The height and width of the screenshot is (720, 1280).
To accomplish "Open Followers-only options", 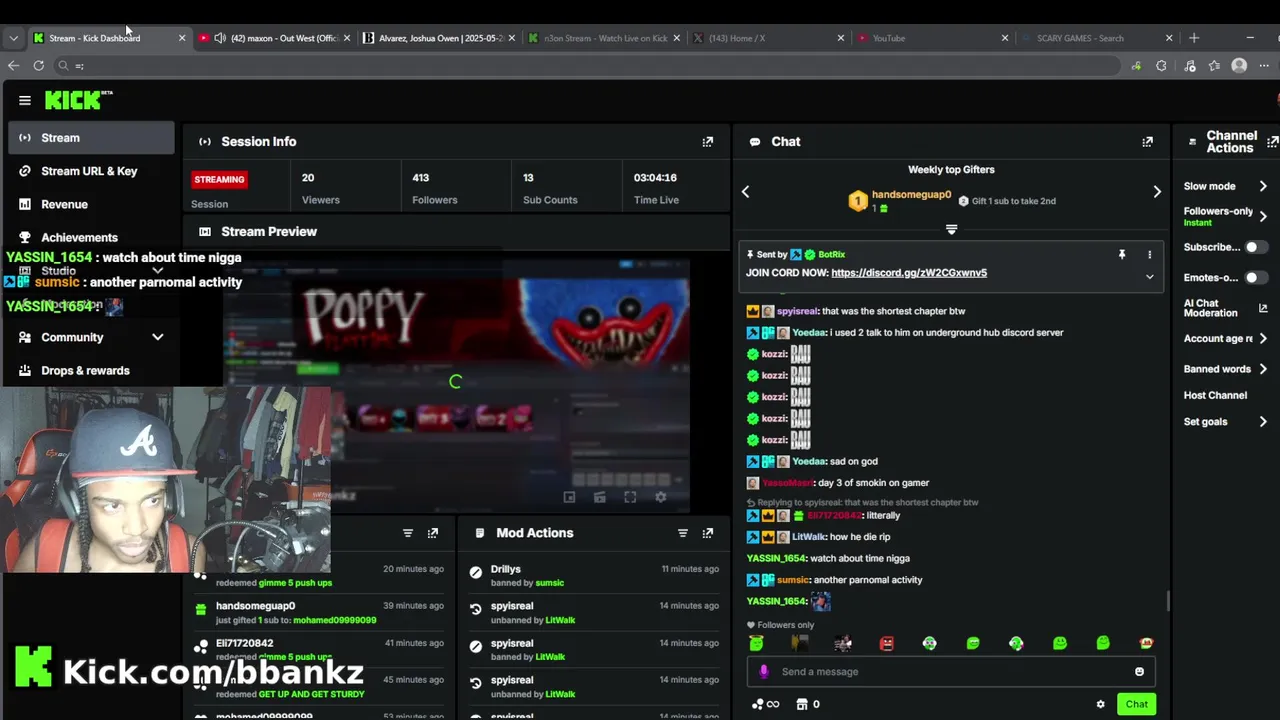I will [x=1225, y=216].
